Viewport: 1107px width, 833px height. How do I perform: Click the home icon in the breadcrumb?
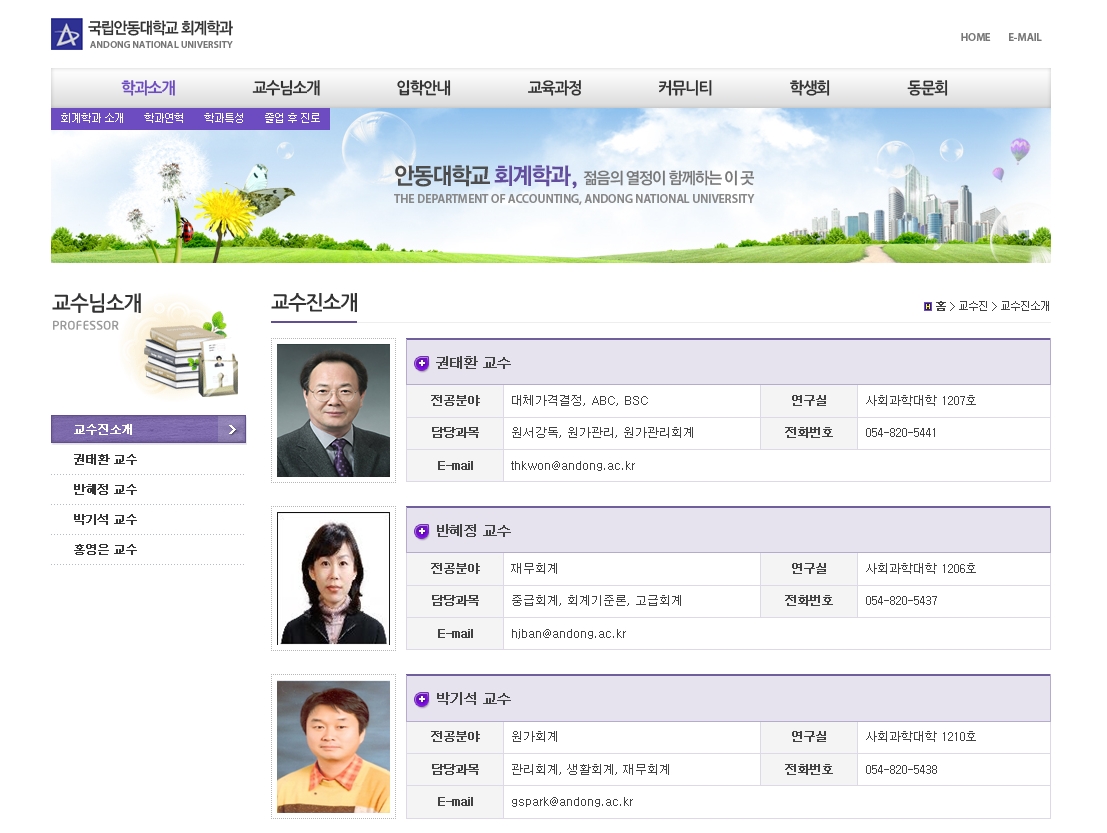928,306
